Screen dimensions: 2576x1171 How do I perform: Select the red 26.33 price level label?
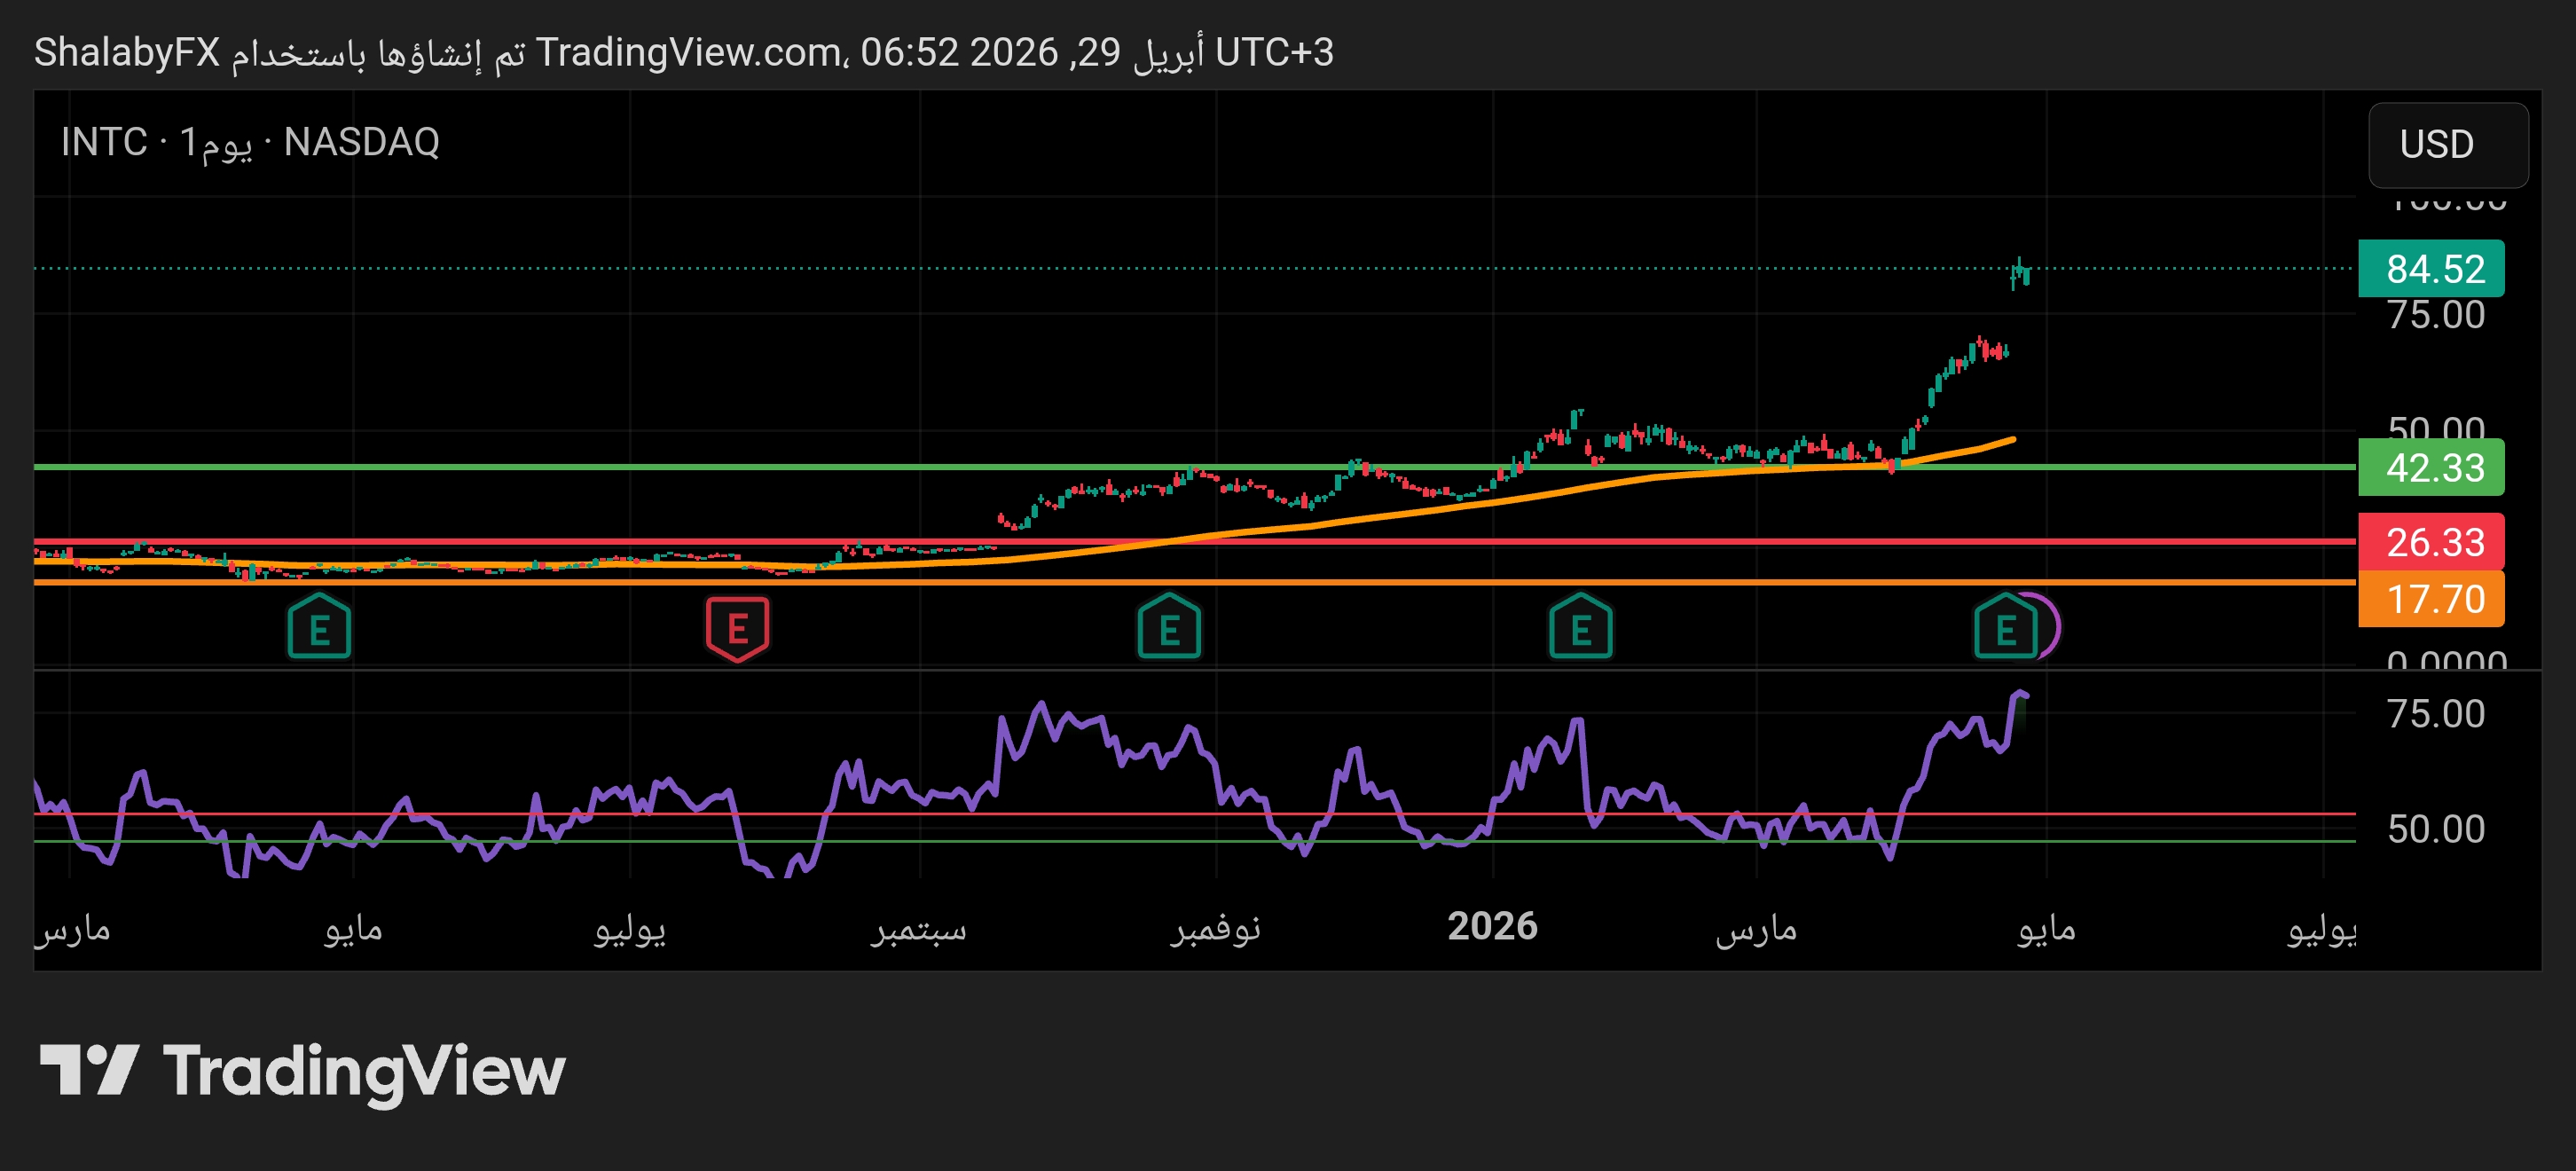2431,541
